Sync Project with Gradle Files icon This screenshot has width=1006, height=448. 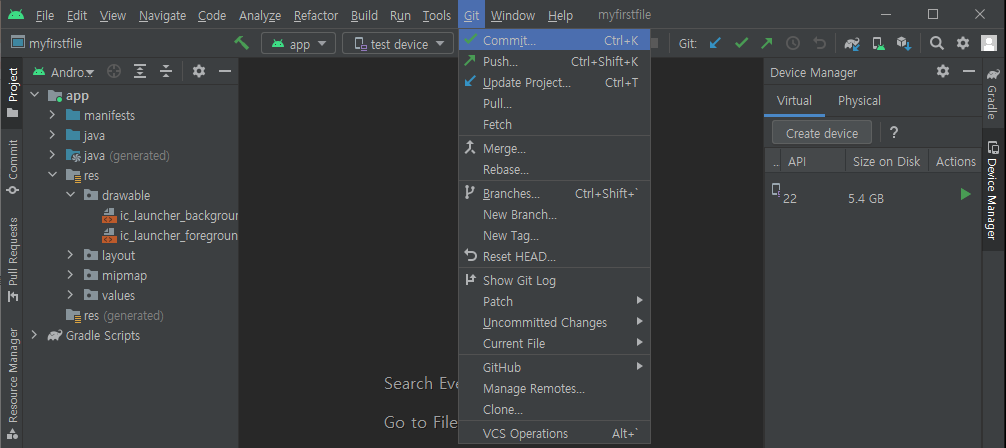click(x=852, y=44)
